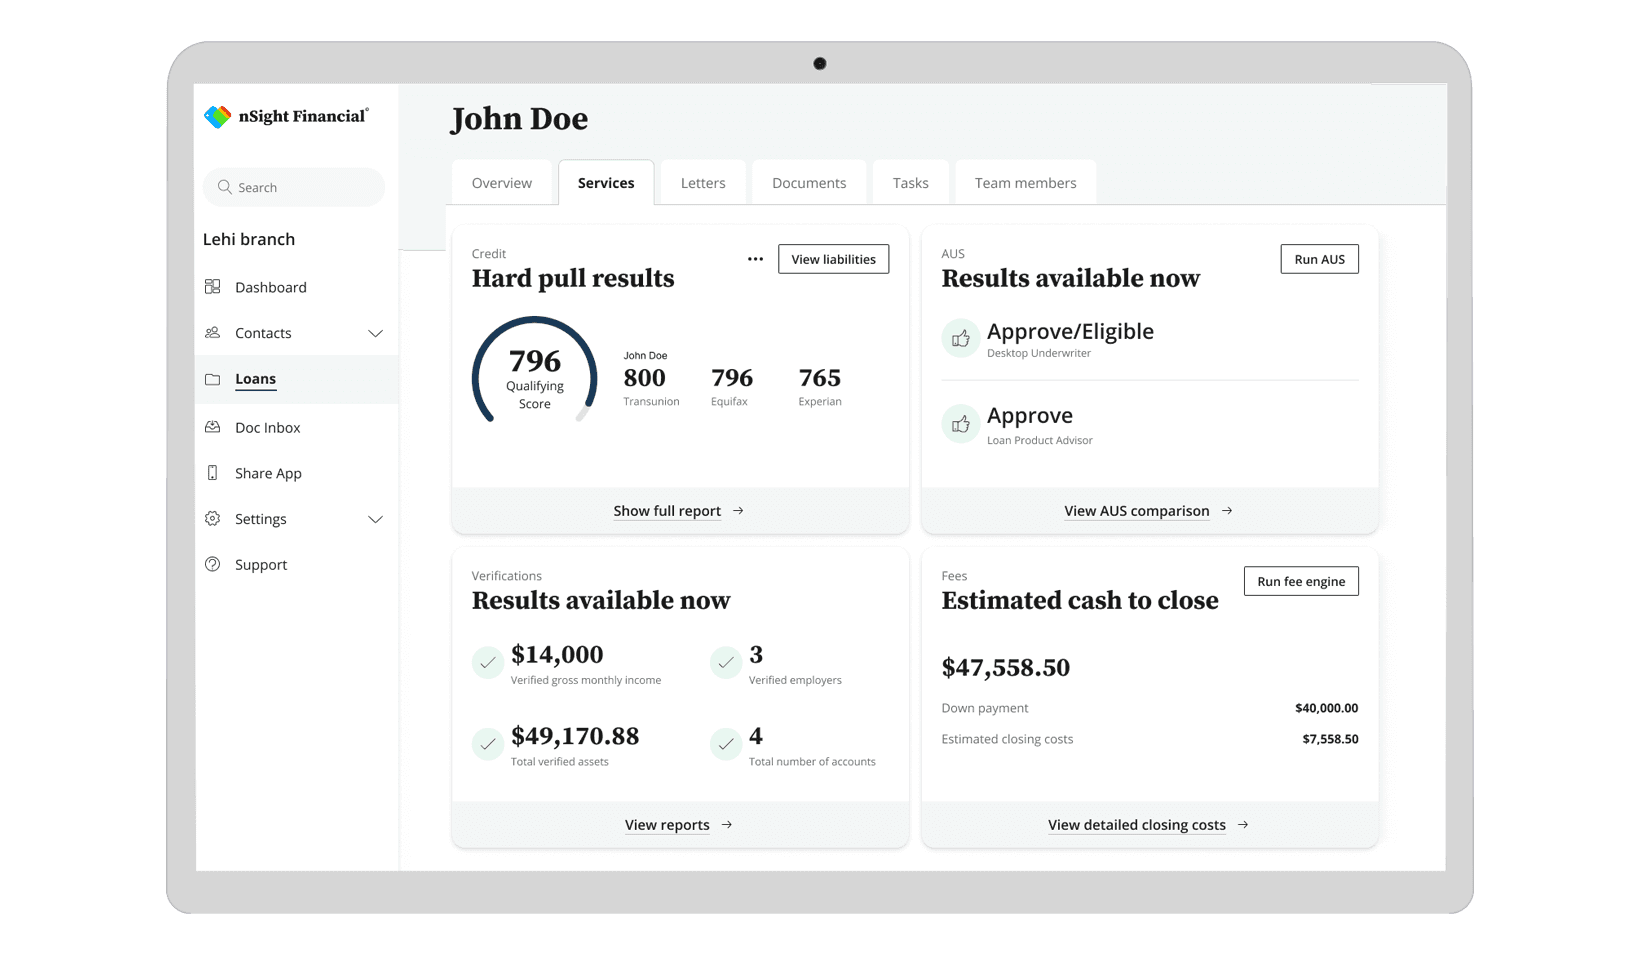1640x955 pixels.
Task: Click the View liabilities button
Action: [x=833, y=259]
